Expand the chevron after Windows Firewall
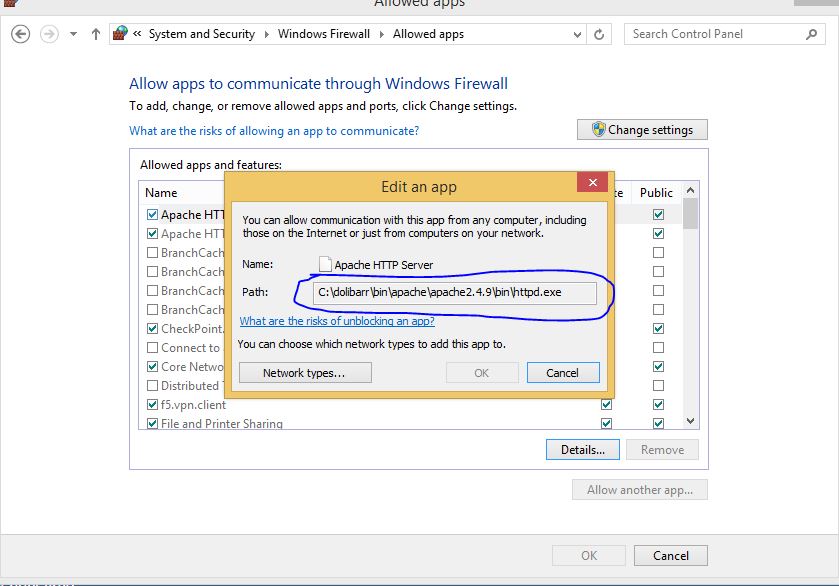The height and width of the screenshot is (586, 839). click(x=382, y=34)
